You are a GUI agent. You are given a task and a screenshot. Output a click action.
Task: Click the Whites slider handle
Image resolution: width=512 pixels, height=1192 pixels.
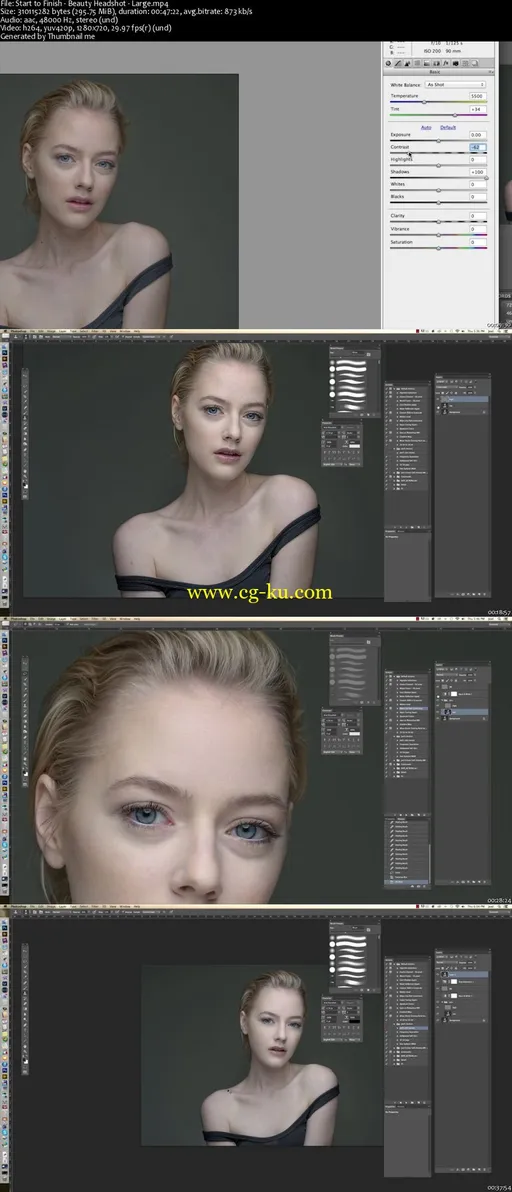[x=438, y=190]
